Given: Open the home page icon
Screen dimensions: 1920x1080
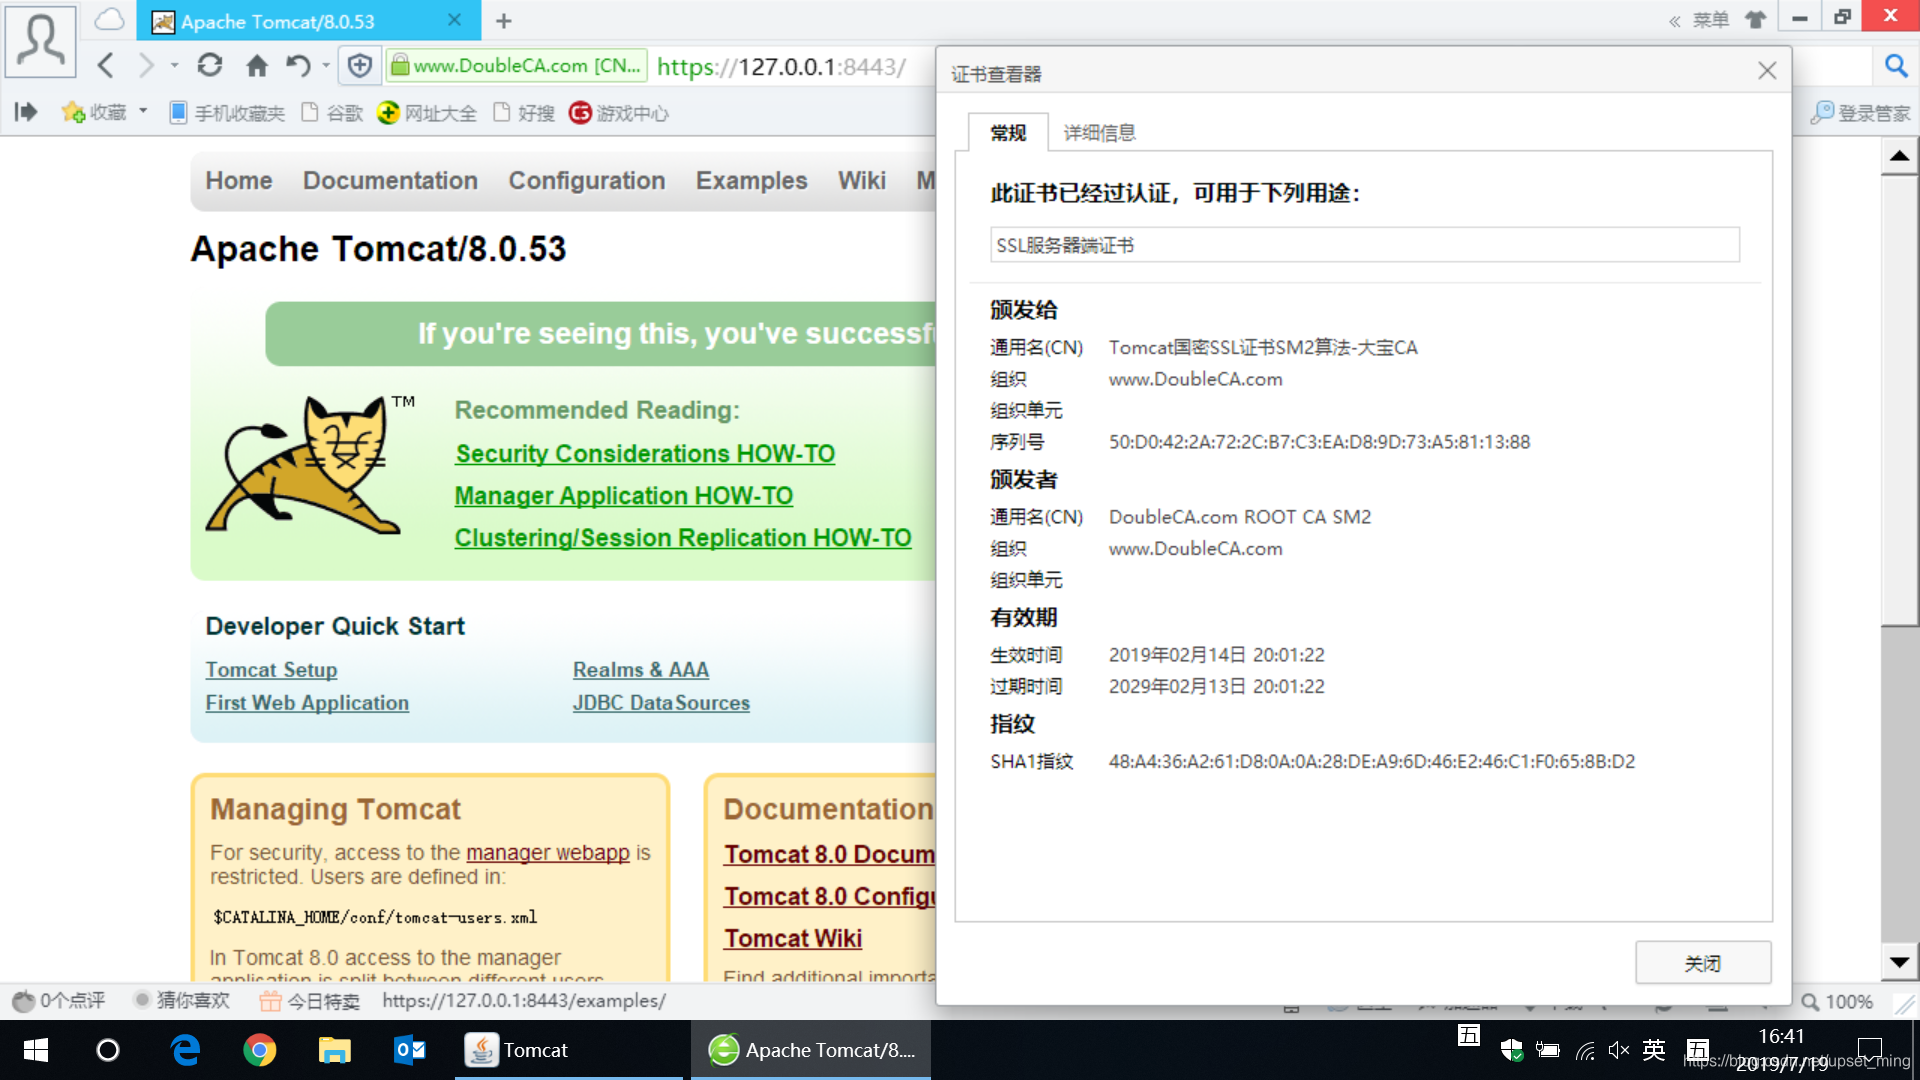Looking at the screenshot, I should coord(257,66).
